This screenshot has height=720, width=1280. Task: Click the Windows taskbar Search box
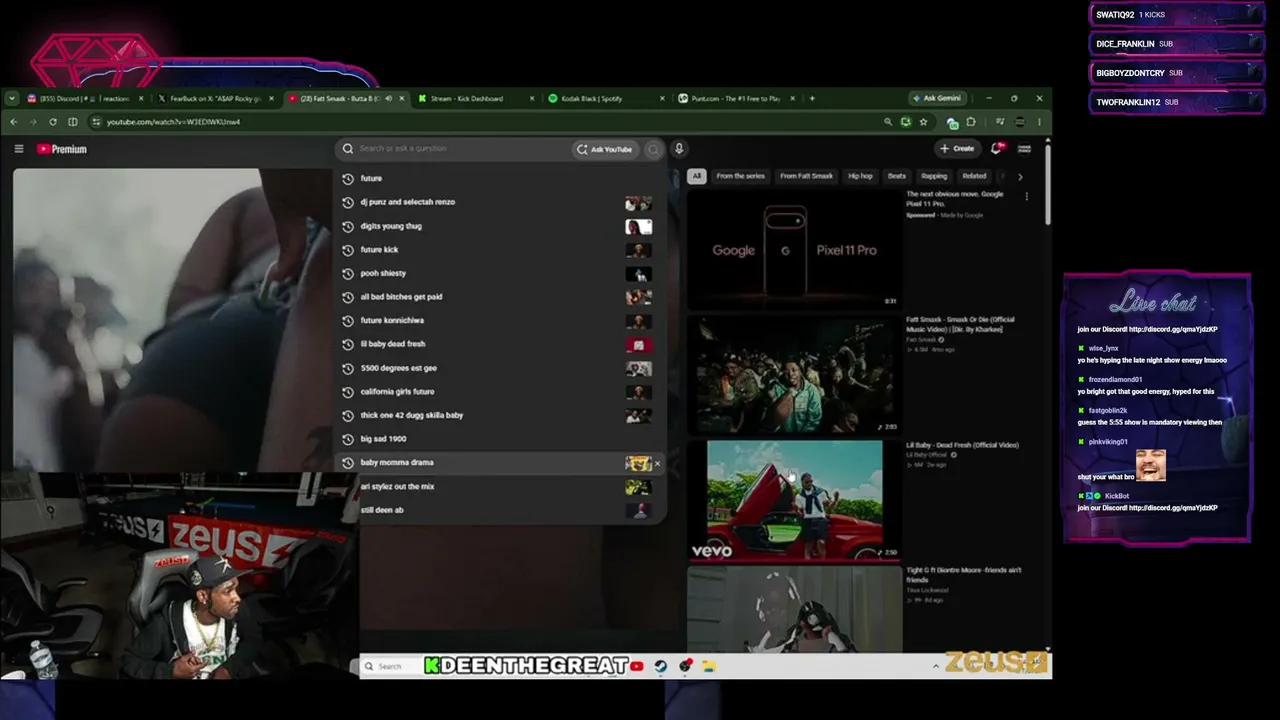pyautogui.click(x=390, y=666)
